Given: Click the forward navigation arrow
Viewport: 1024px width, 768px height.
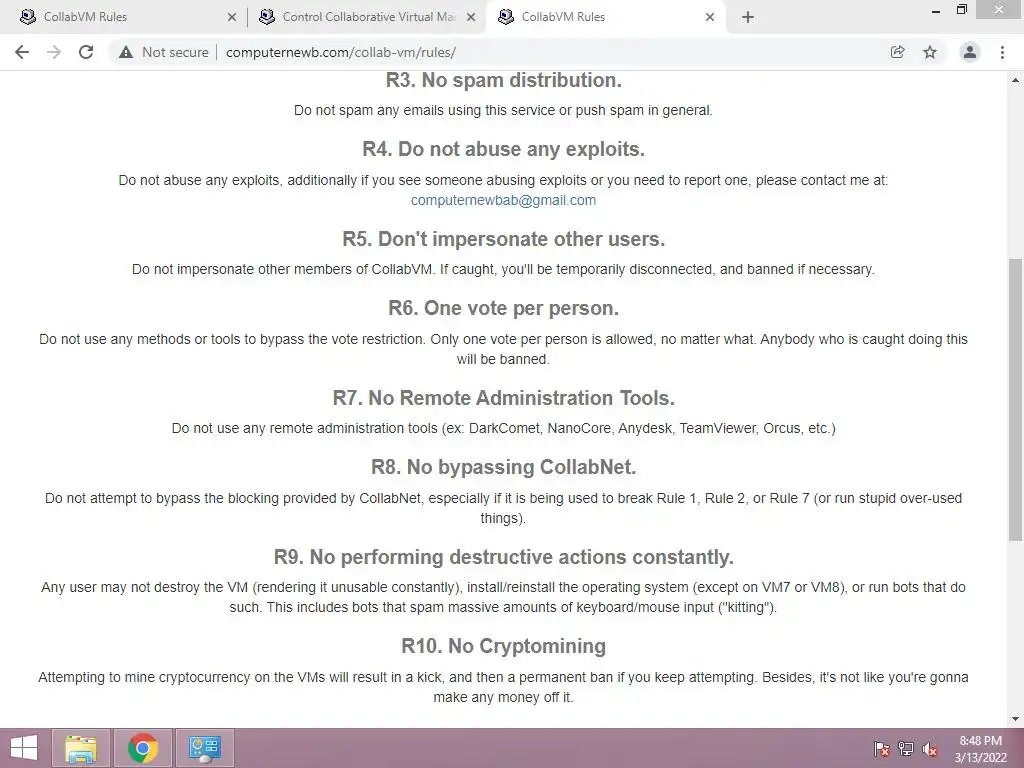Looking at the screenshot, I should (x=54, y=52).
